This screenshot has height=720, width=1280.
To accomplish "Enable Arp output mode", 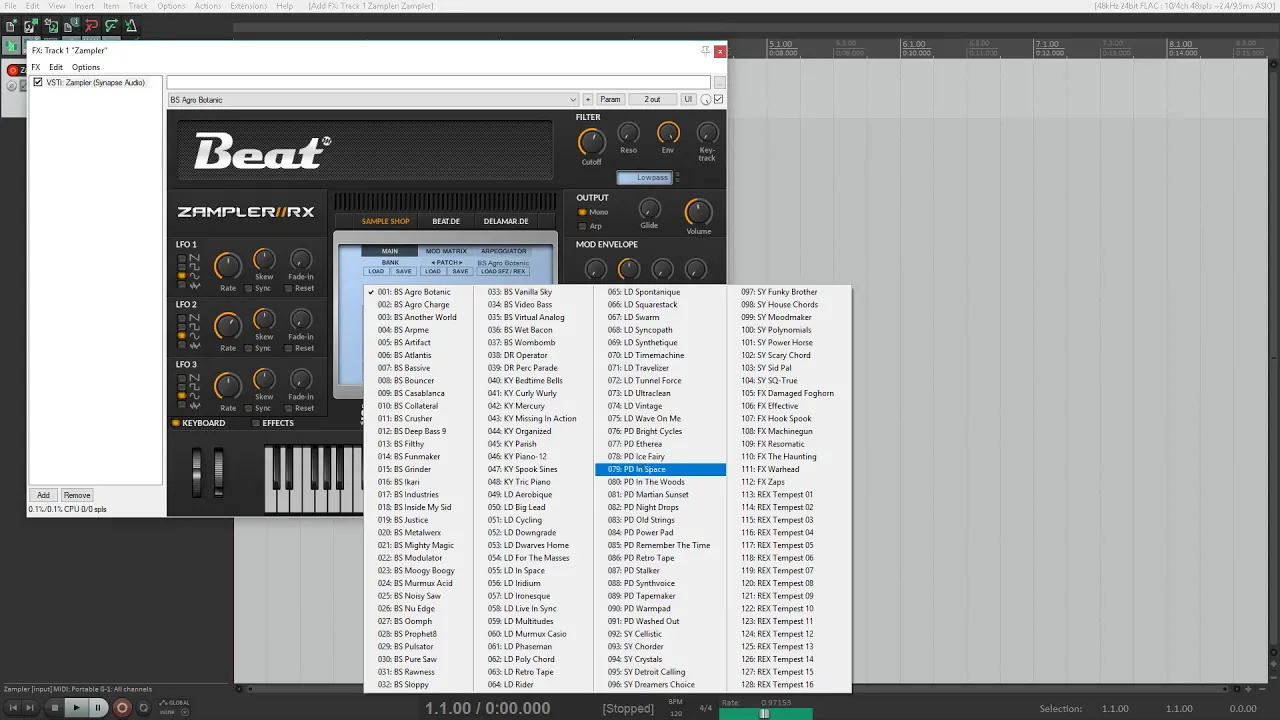I will click(x=582, y=226).
